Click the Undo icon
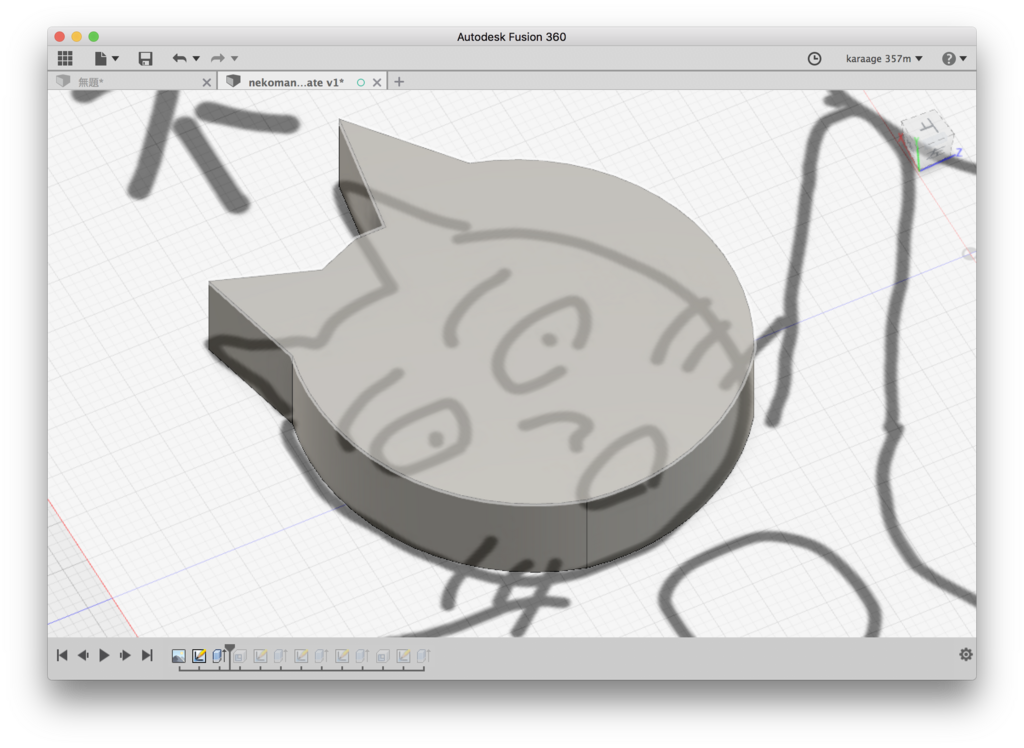The height and width of the screenshot is (748, 1024). [180, 58]
